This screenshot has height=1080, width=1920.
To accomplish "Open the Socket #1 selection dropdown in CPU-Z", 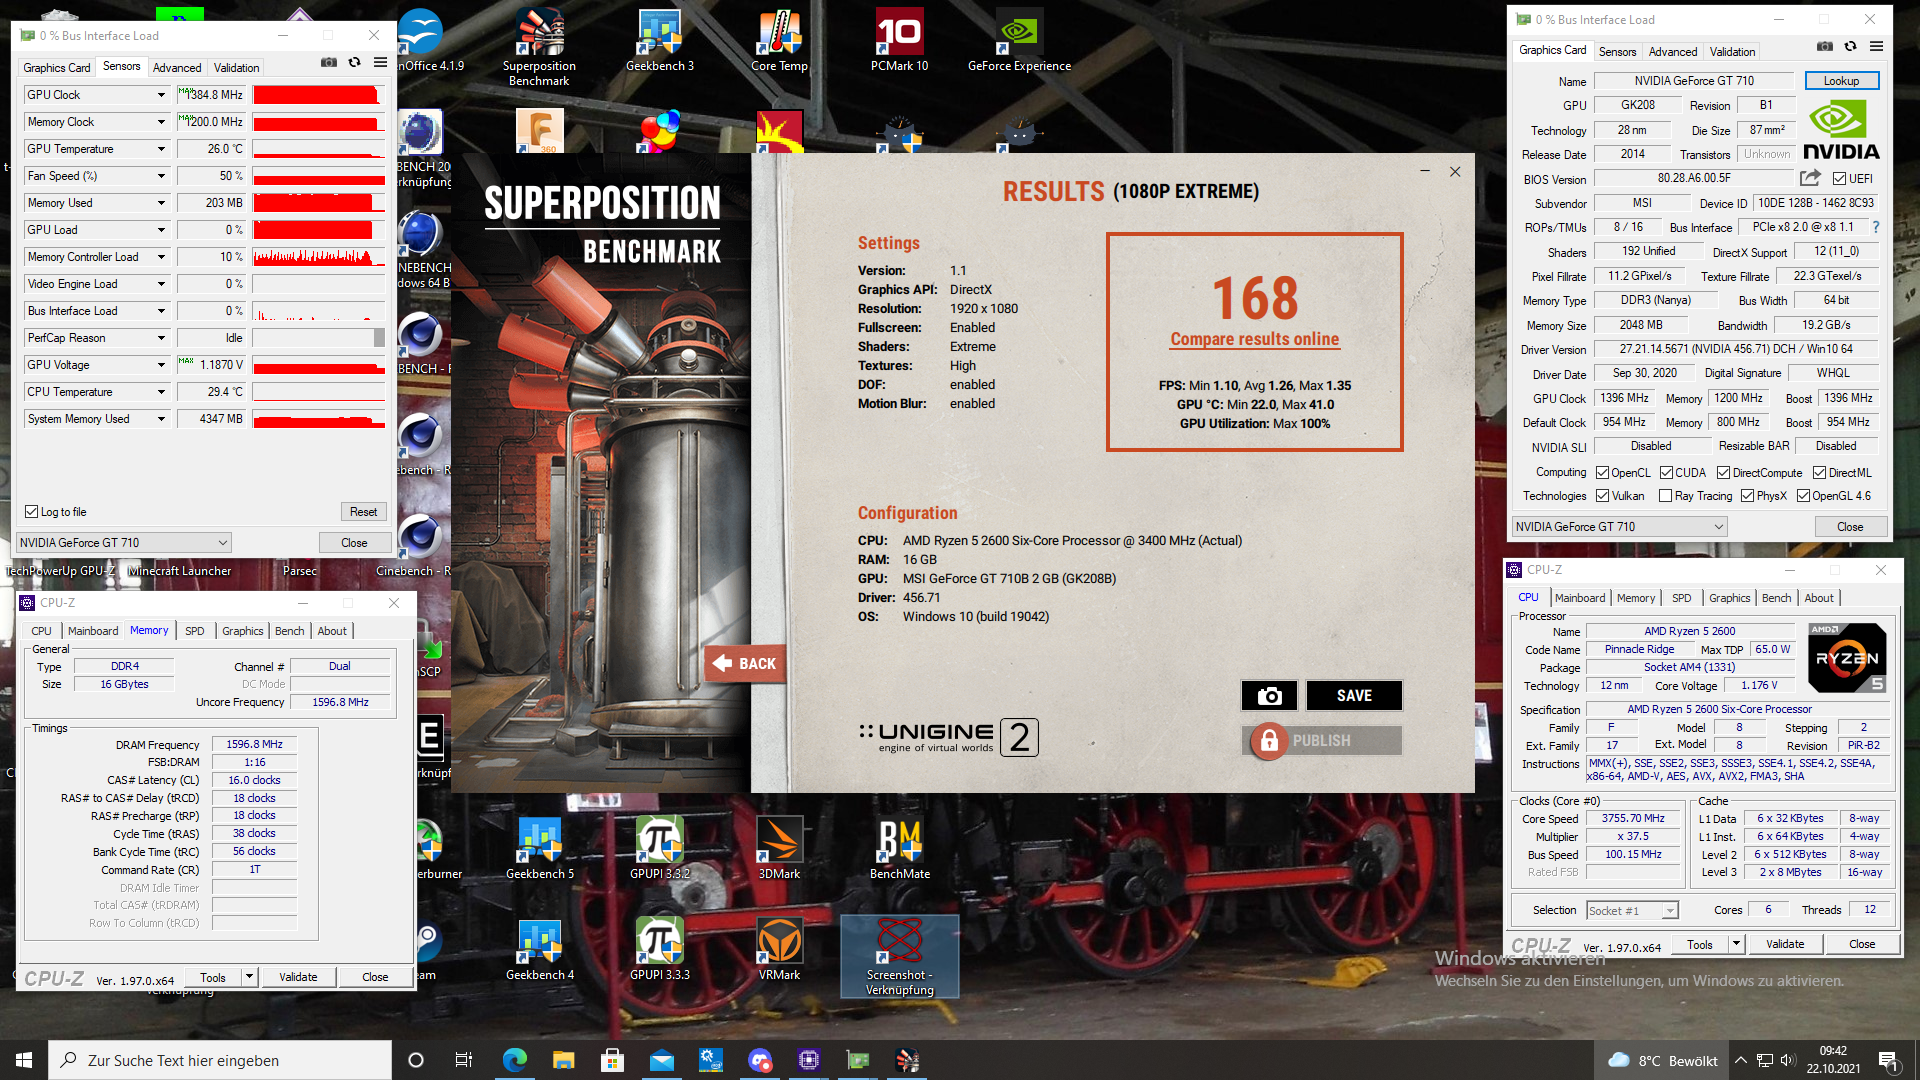I will pos(1632,911).
